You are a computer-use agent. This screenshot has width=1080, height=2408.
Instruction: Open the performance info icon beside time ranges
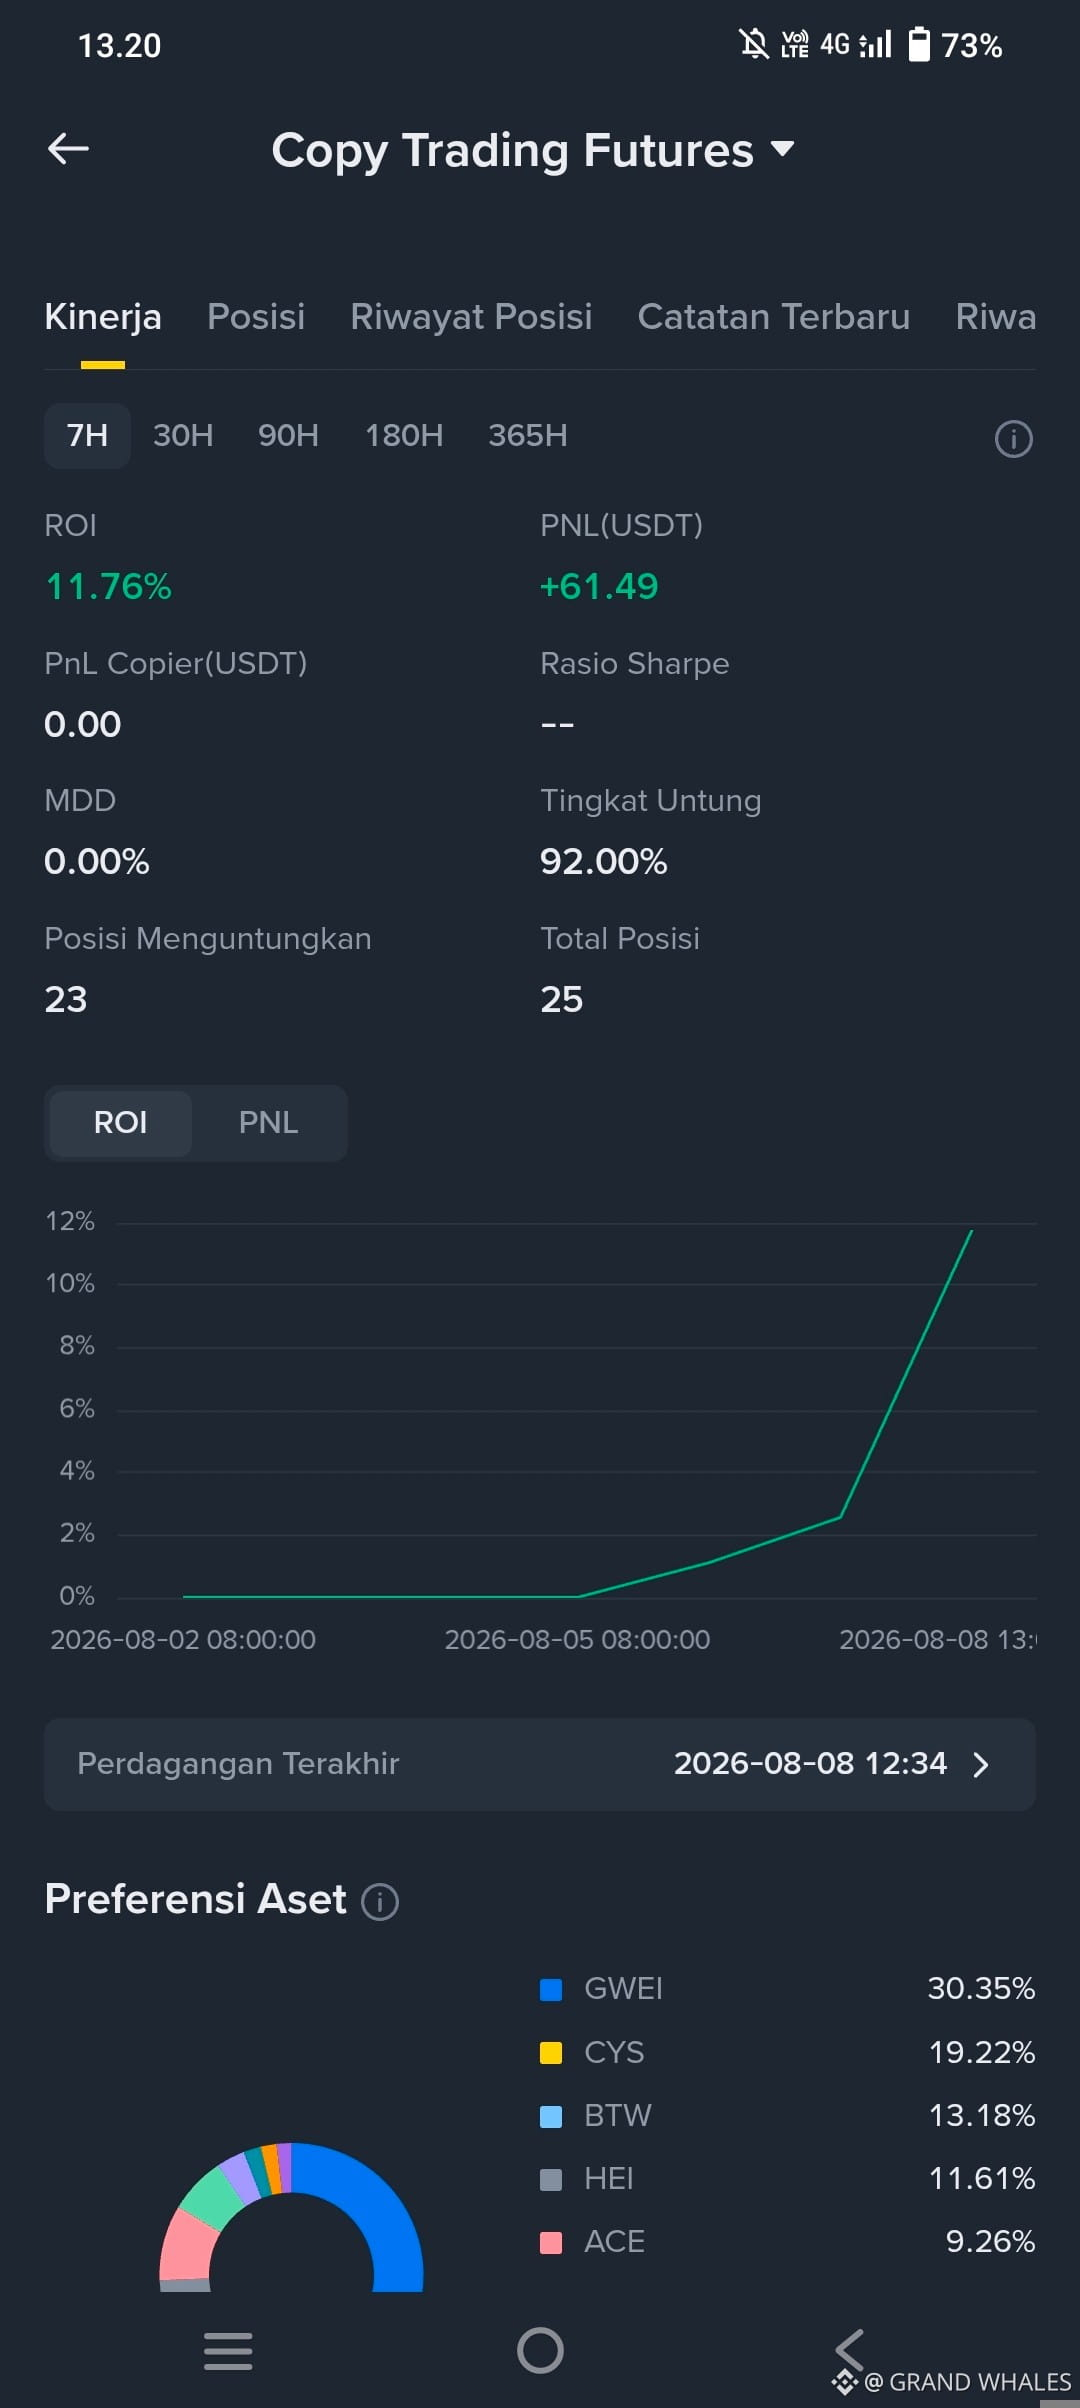point(1013,438)
